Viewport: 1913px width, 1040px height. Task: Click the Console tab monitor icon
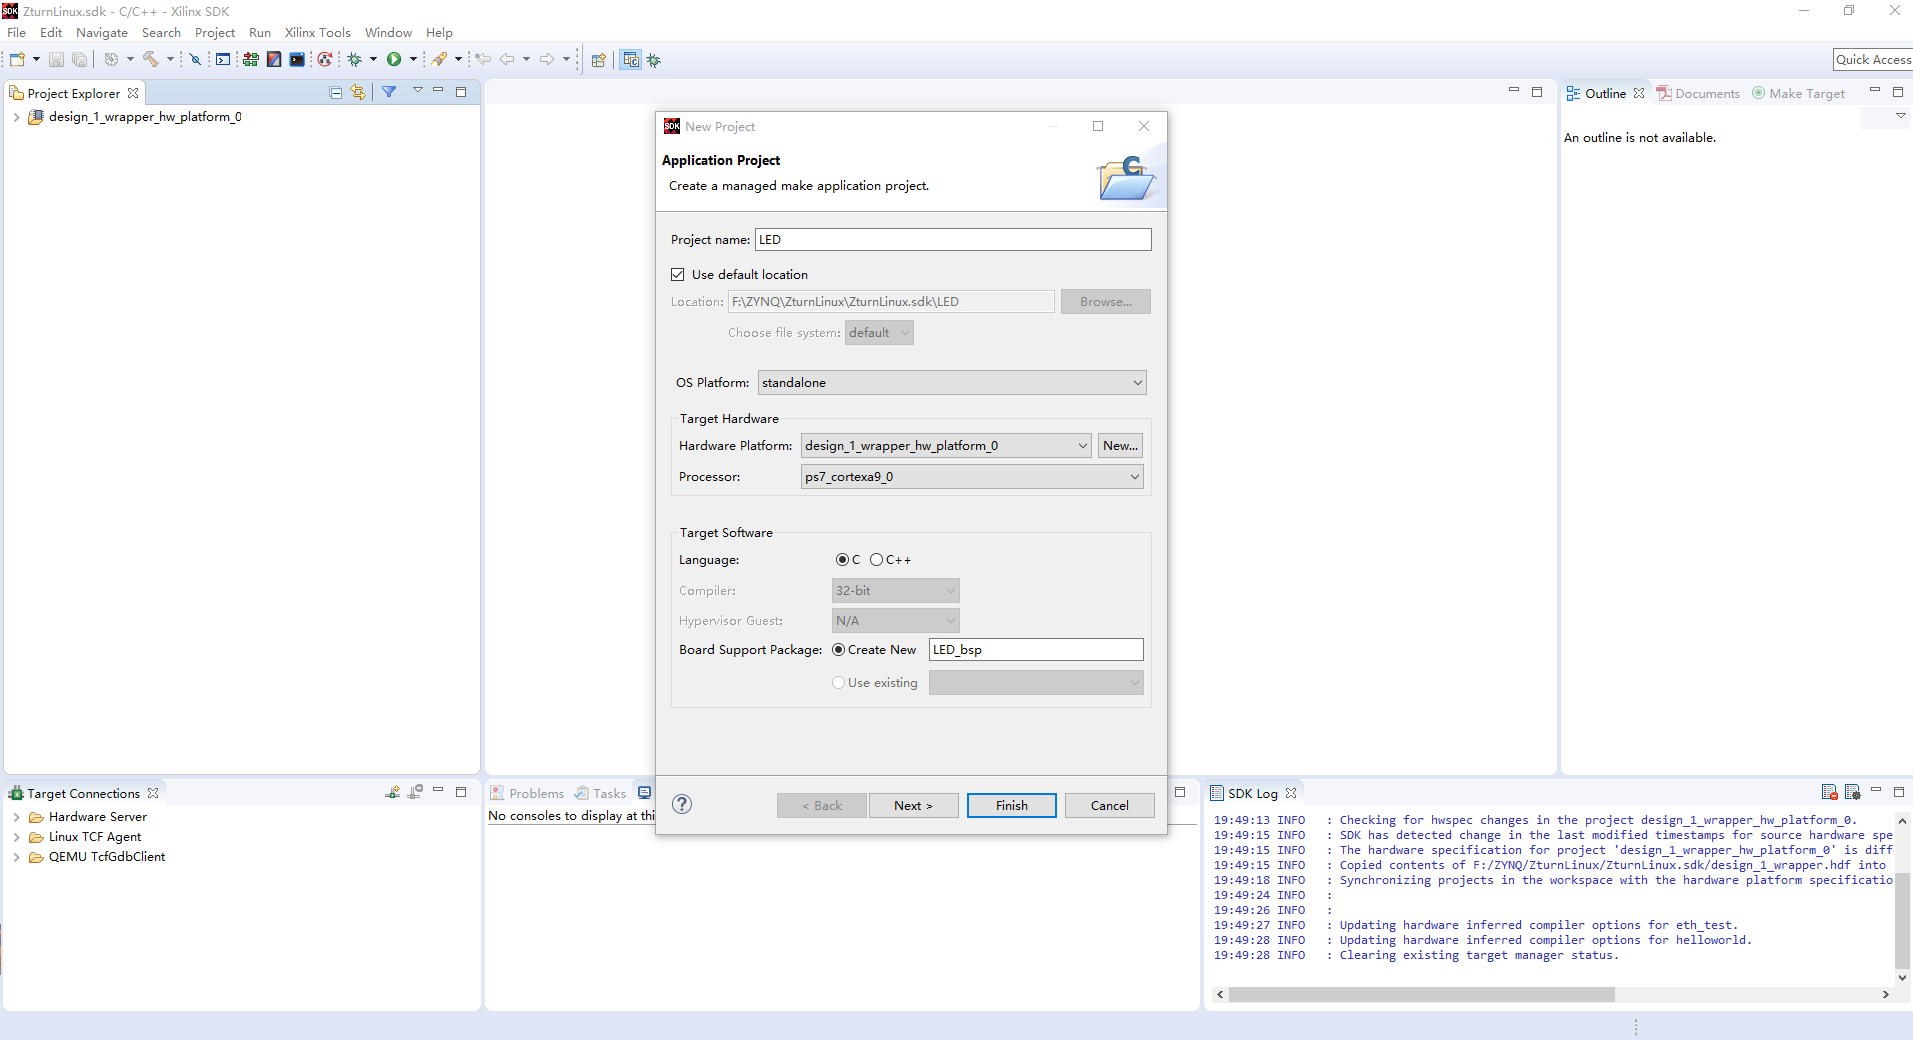coord(645,793)
